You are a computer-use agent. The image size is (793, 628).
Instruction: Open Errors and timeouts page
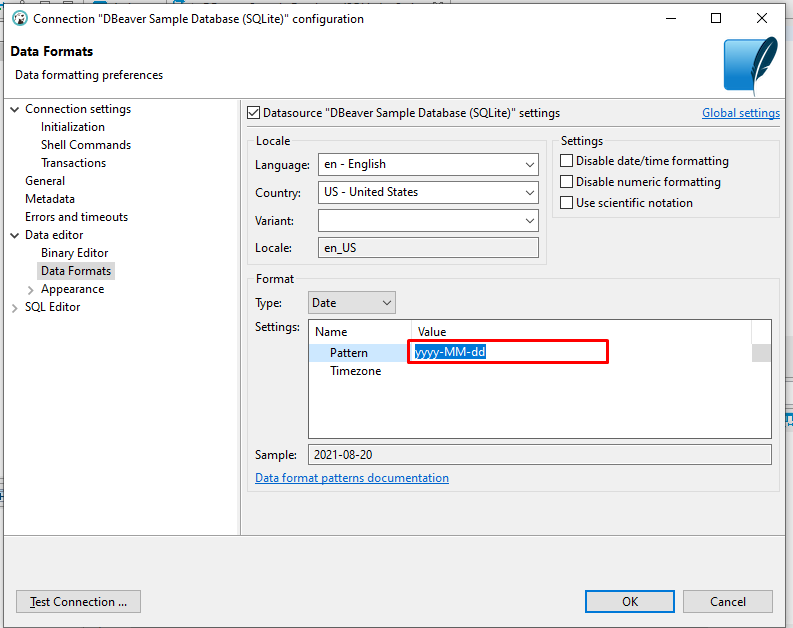76,217
